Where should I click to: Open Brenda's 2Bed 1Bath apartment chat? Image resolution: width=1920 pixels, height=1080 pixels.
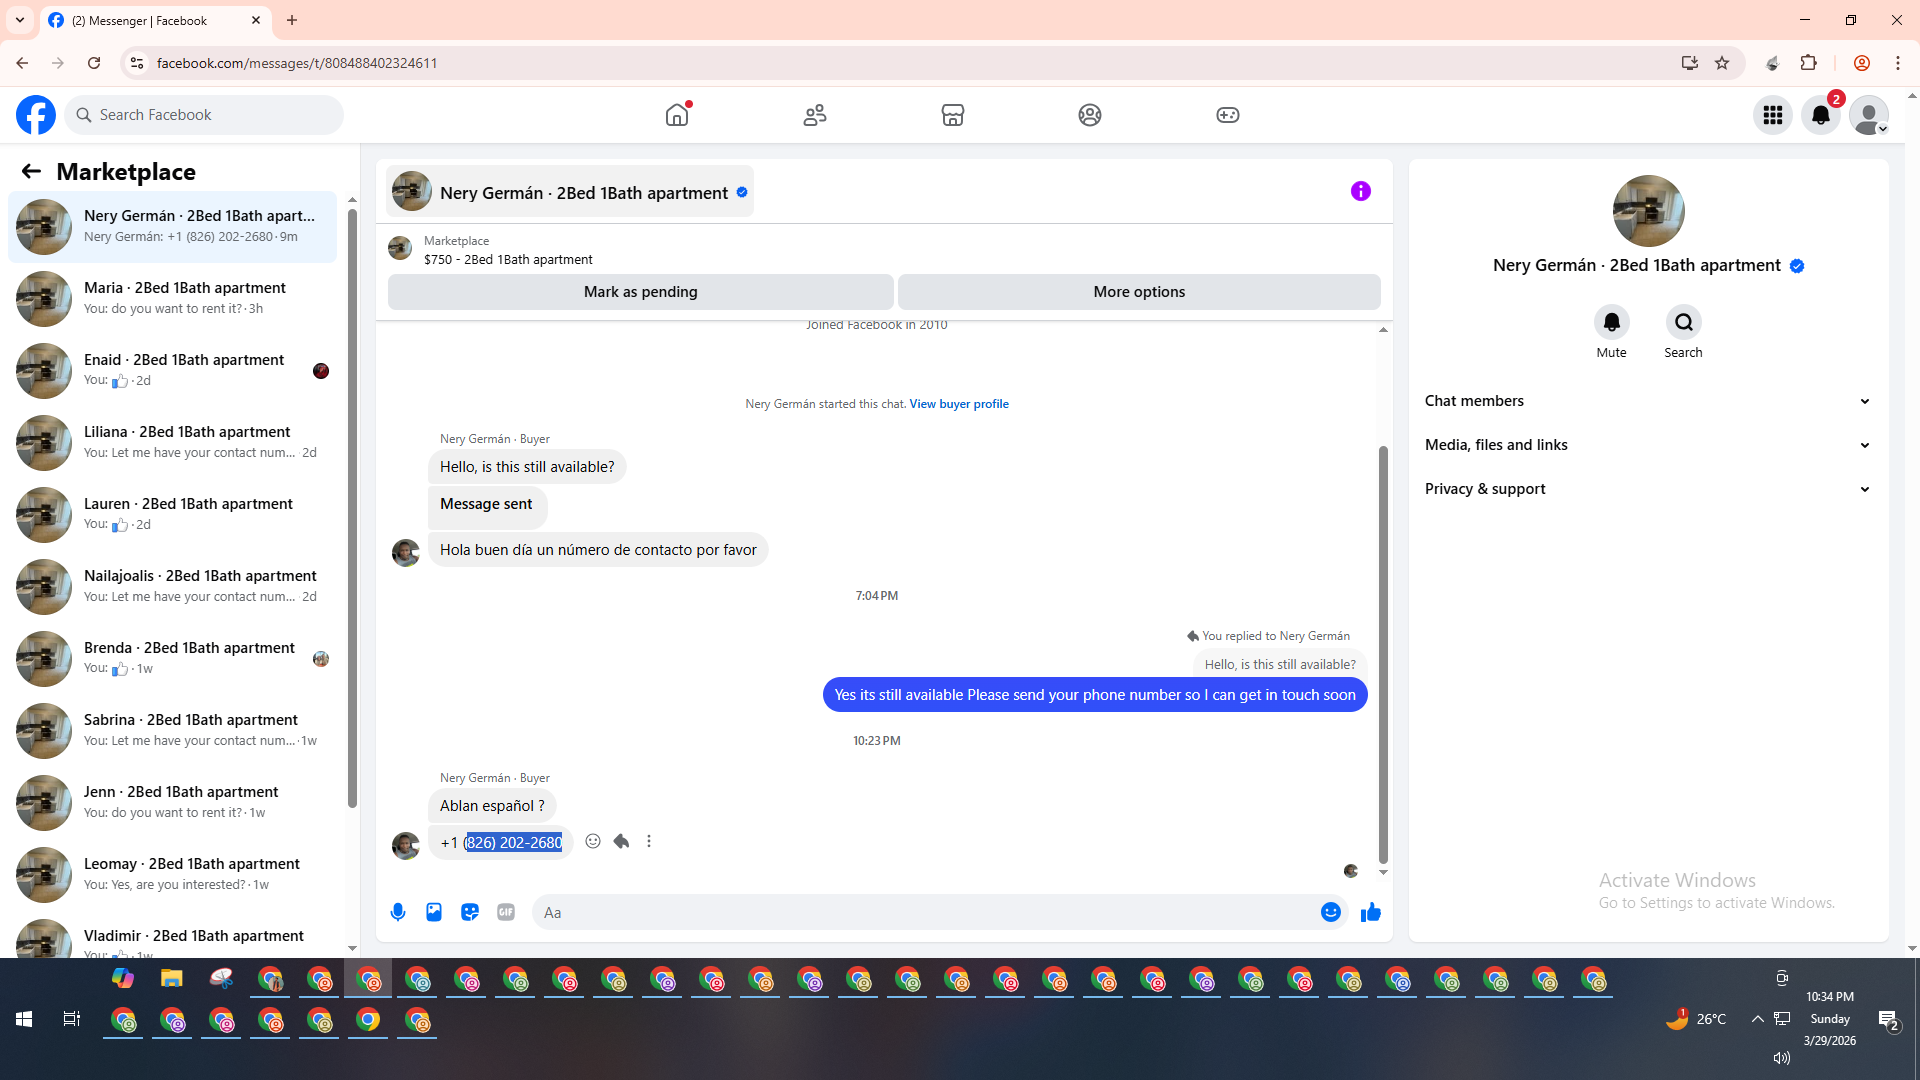pyautogui.click(x=173, y=659)
